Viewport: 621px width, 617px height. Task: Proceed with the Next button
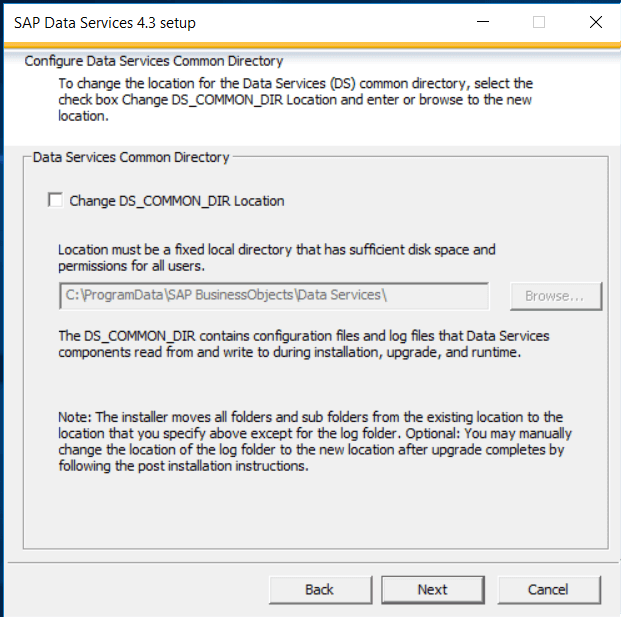433,590
